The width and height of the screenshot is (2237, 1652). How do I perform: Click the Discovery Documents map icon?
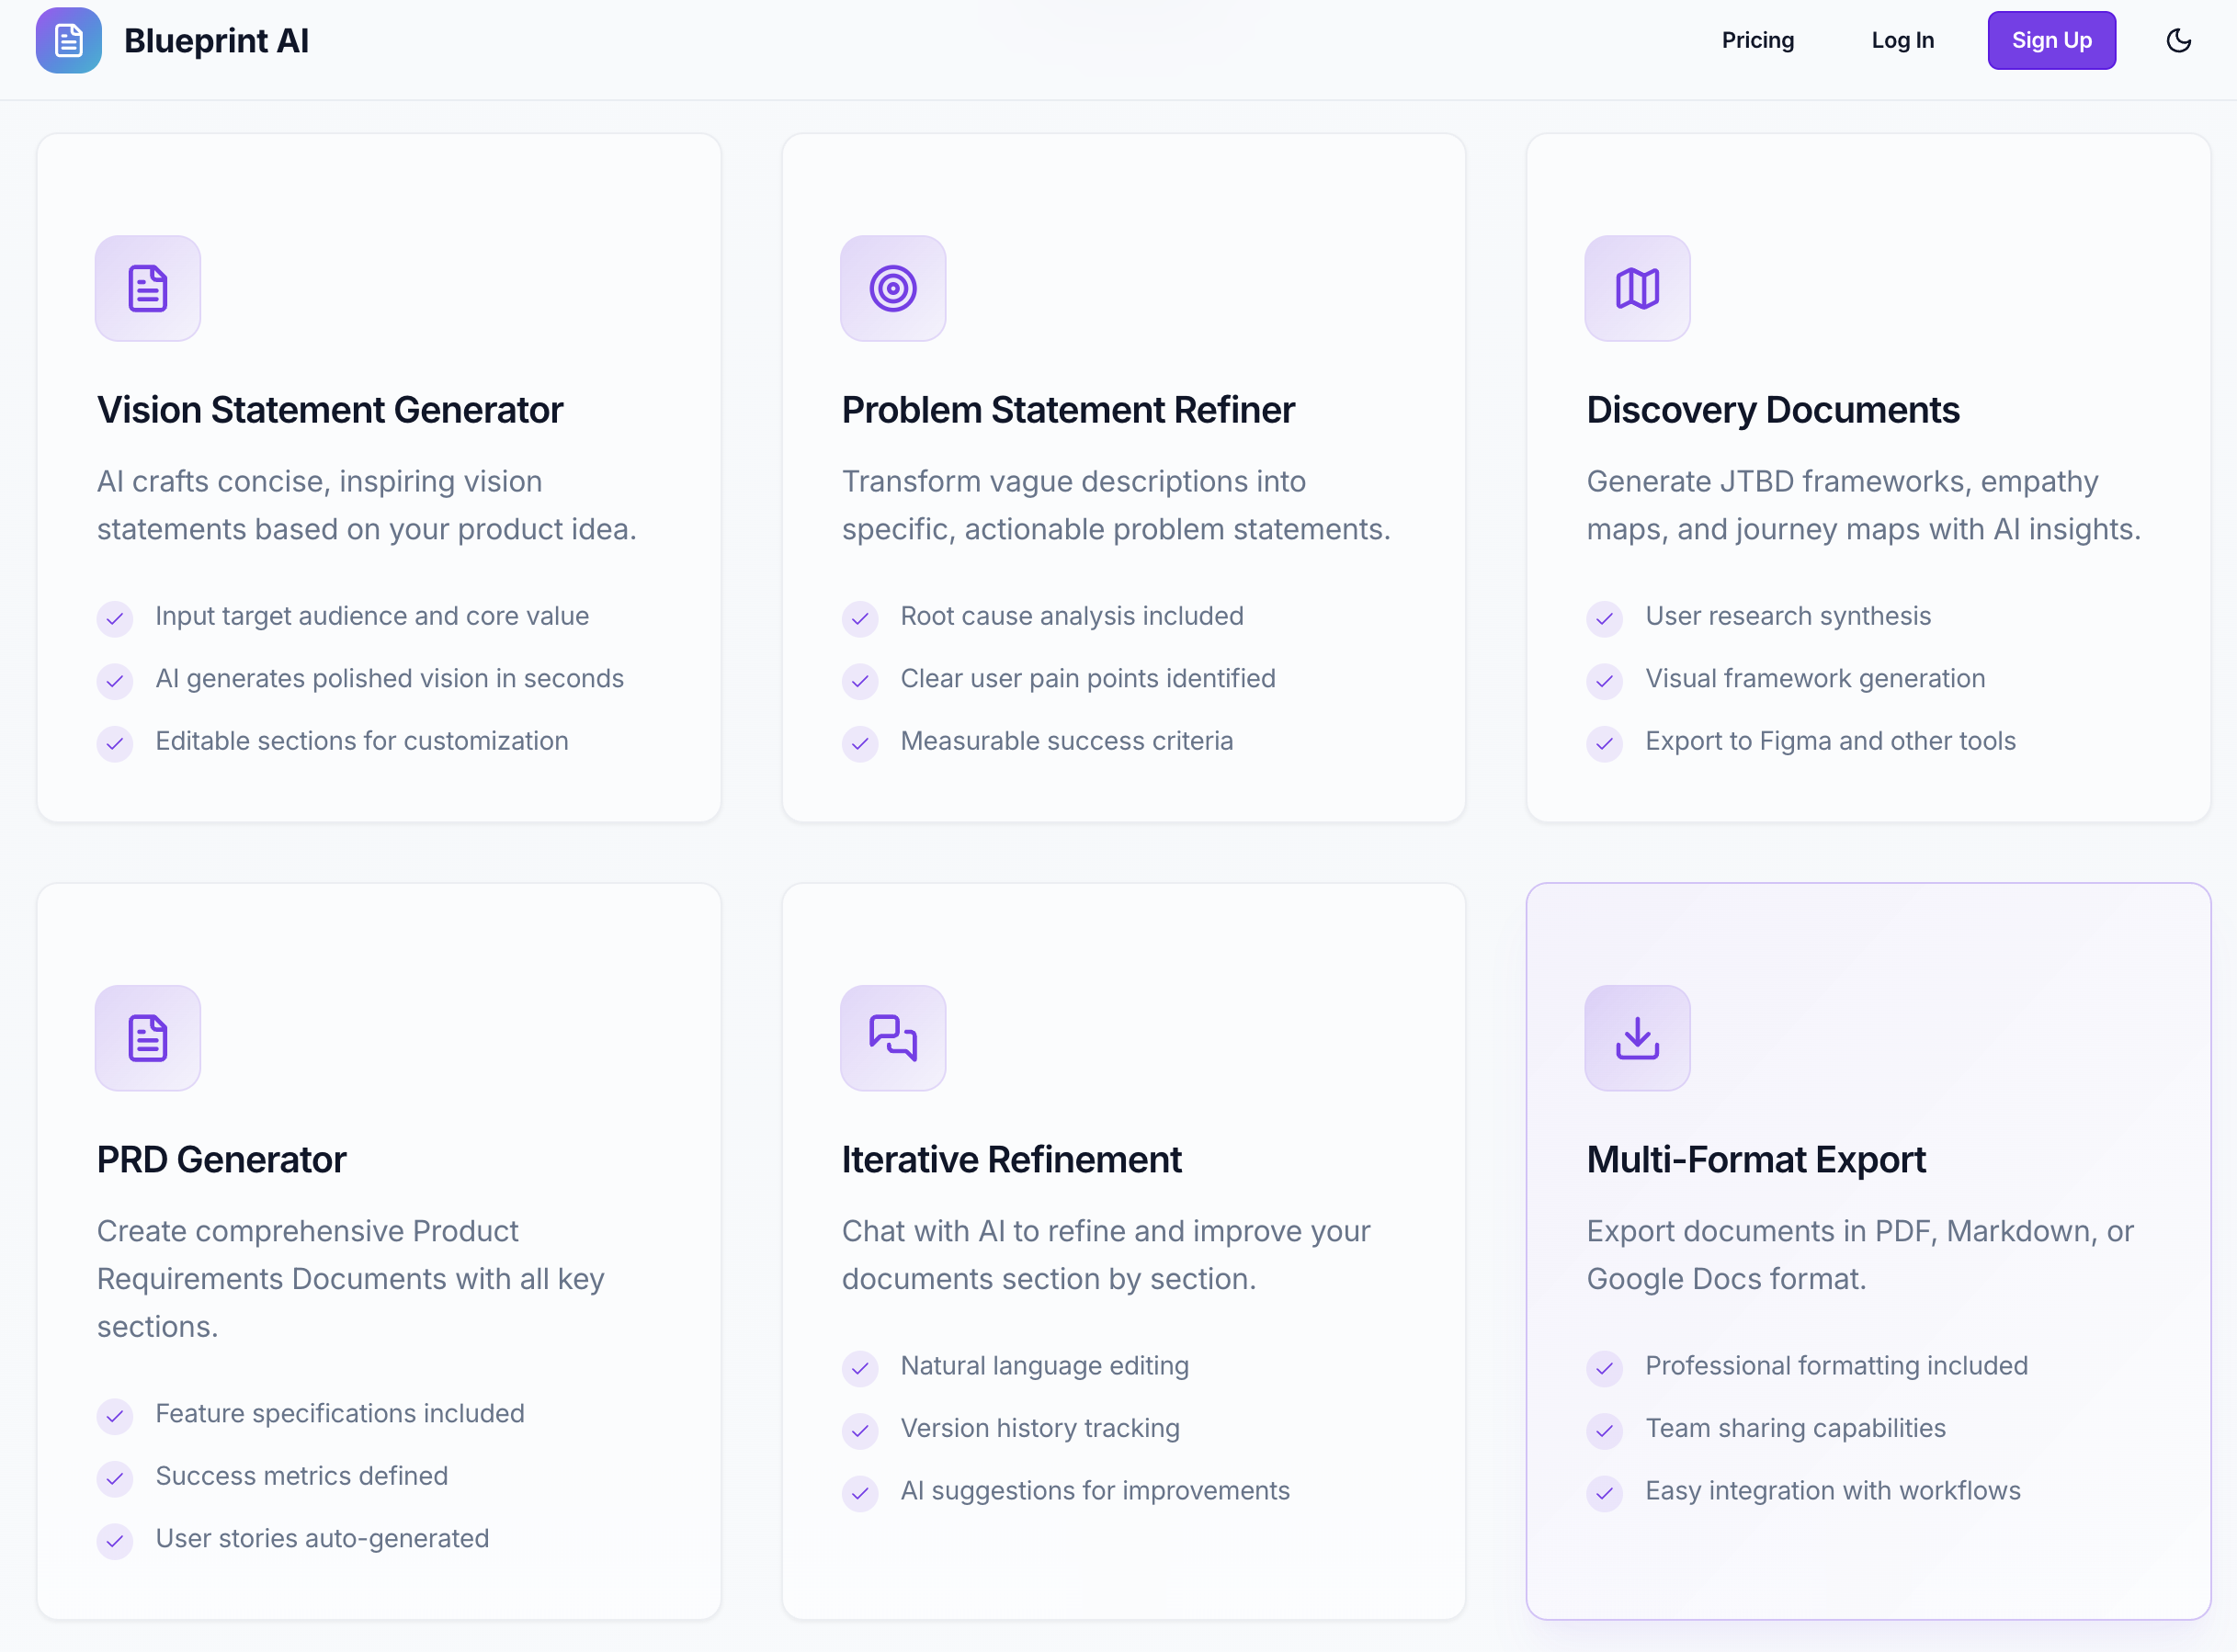pos(1637,289)
